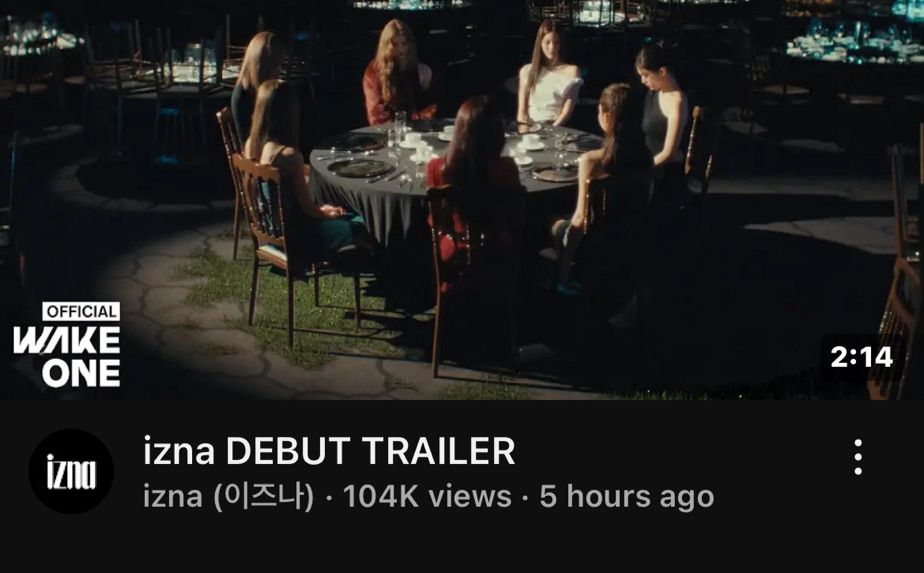Click the 104K views count text
This screenshot has height=573, width=924.
tap(427, 496)
